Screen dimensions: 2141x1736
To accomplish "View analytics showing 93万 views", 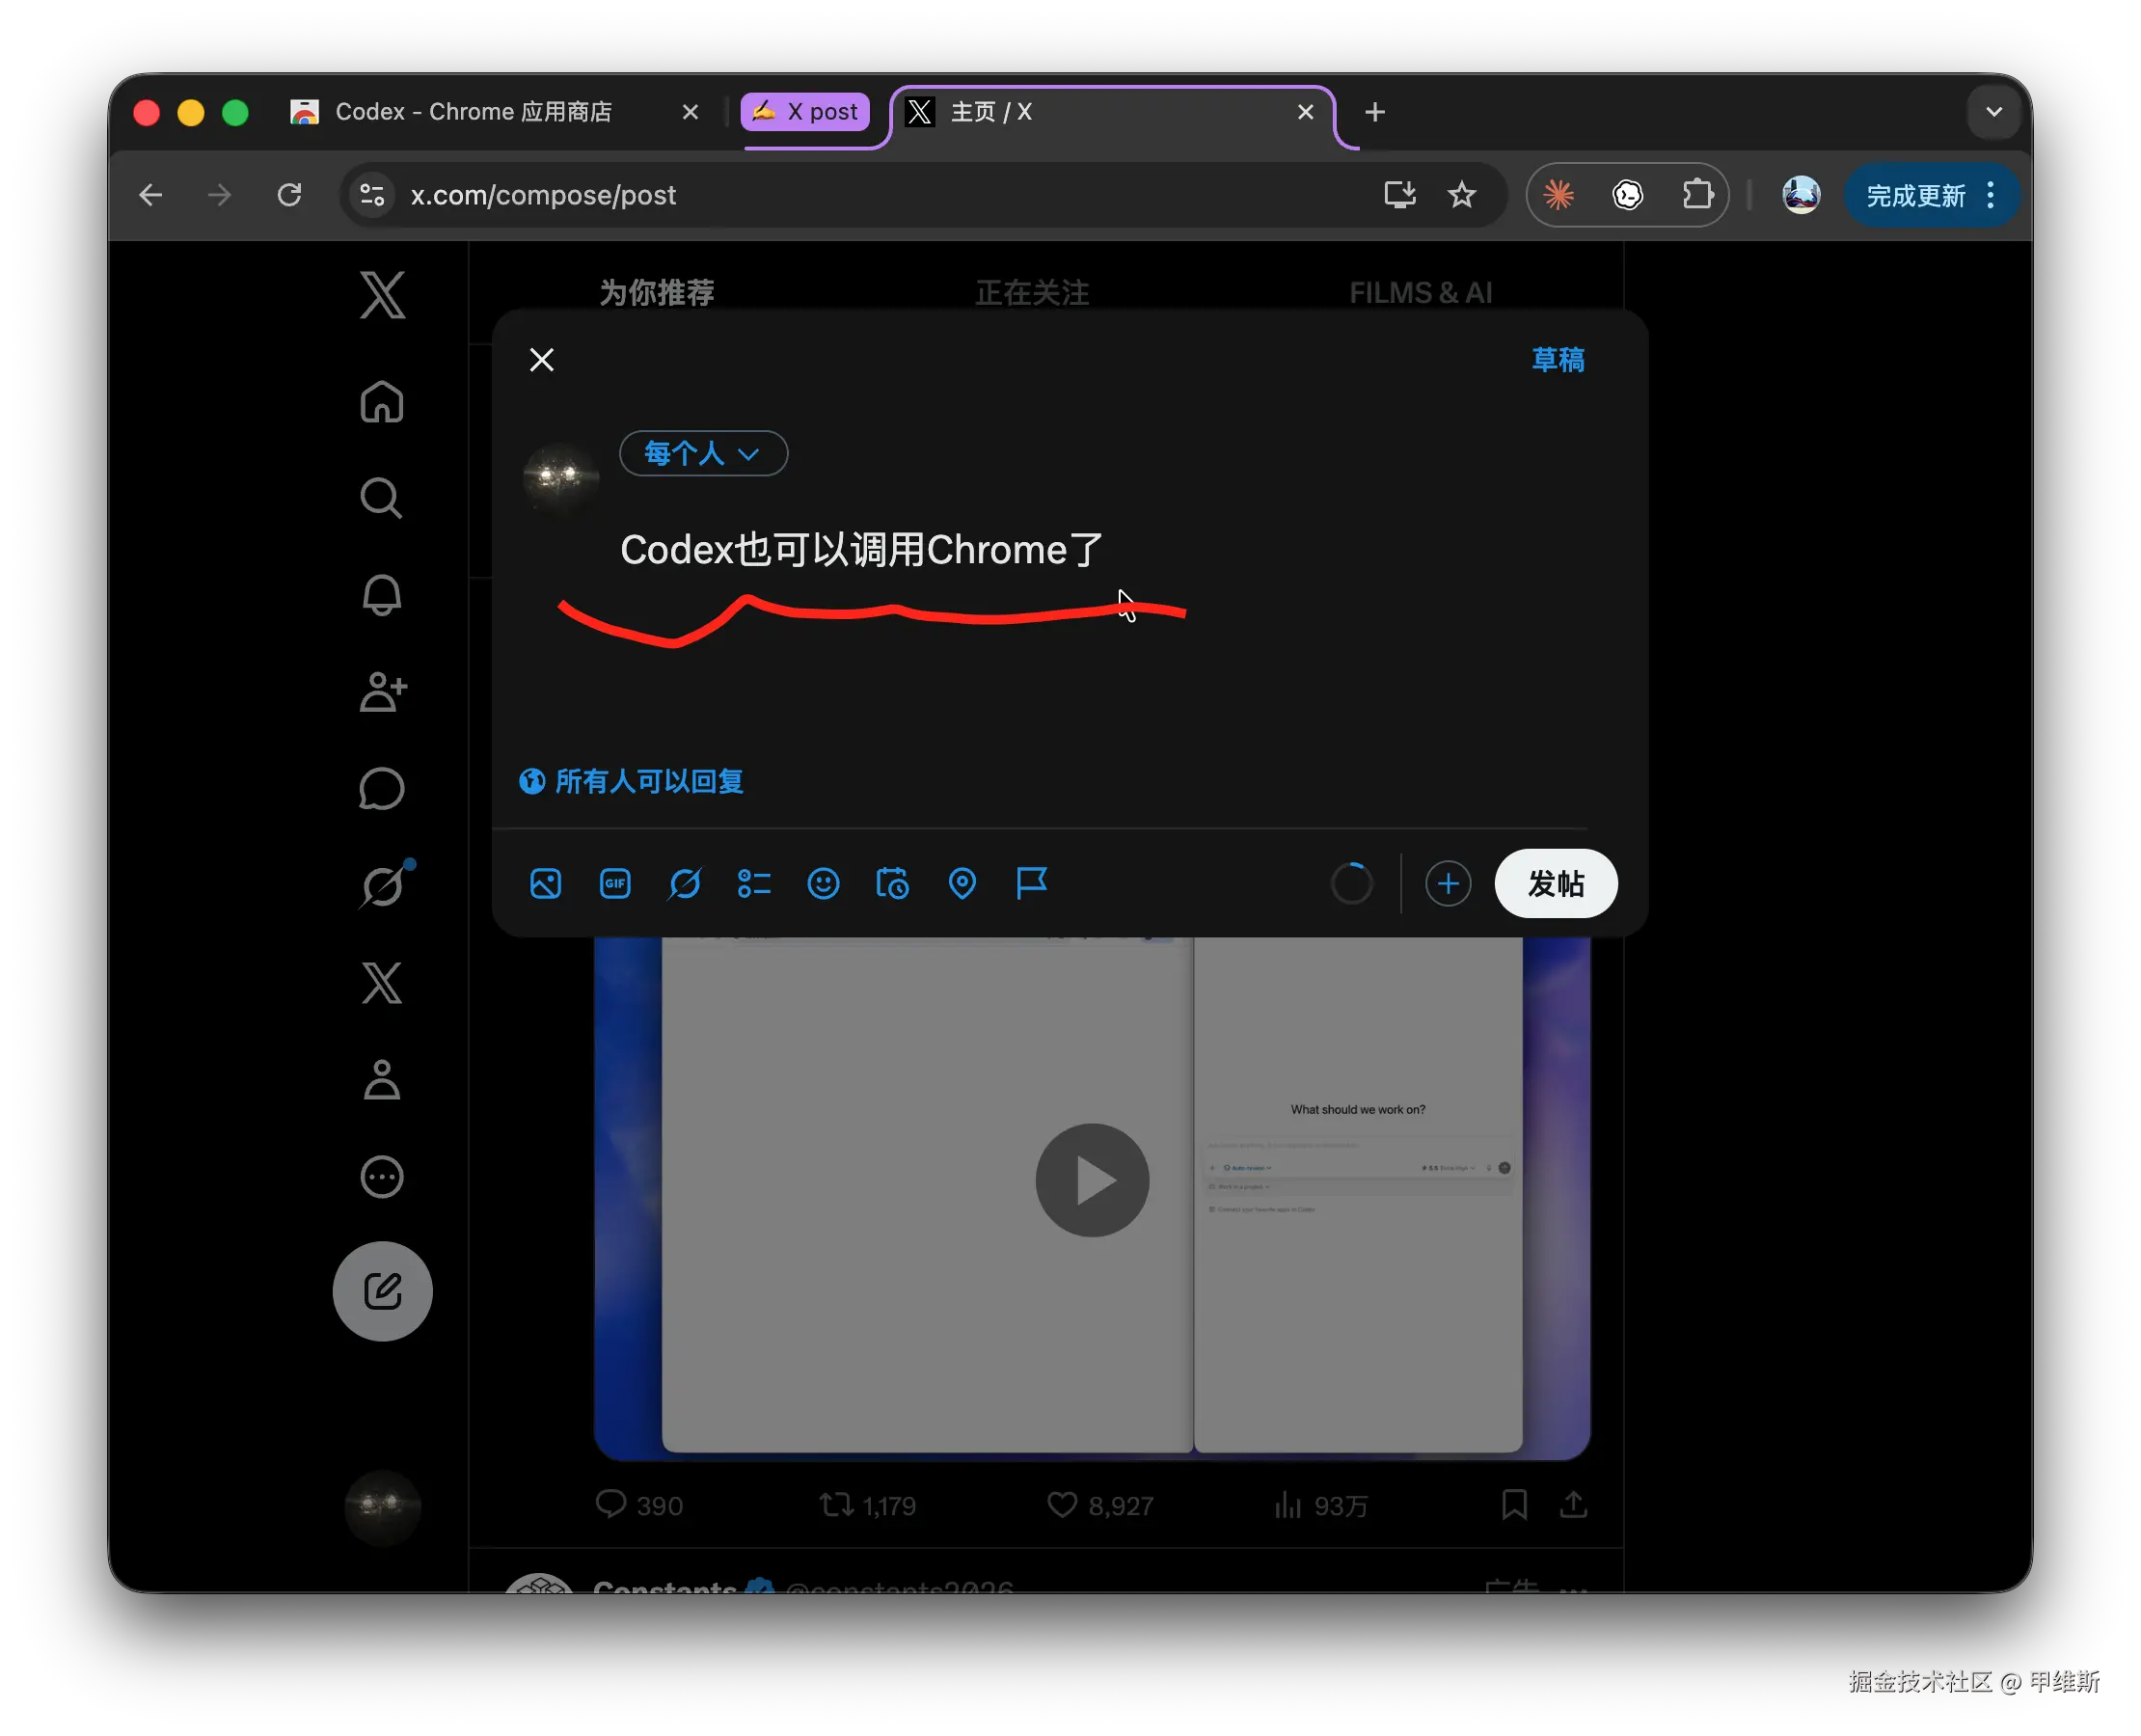I will coord(1320,1505).
